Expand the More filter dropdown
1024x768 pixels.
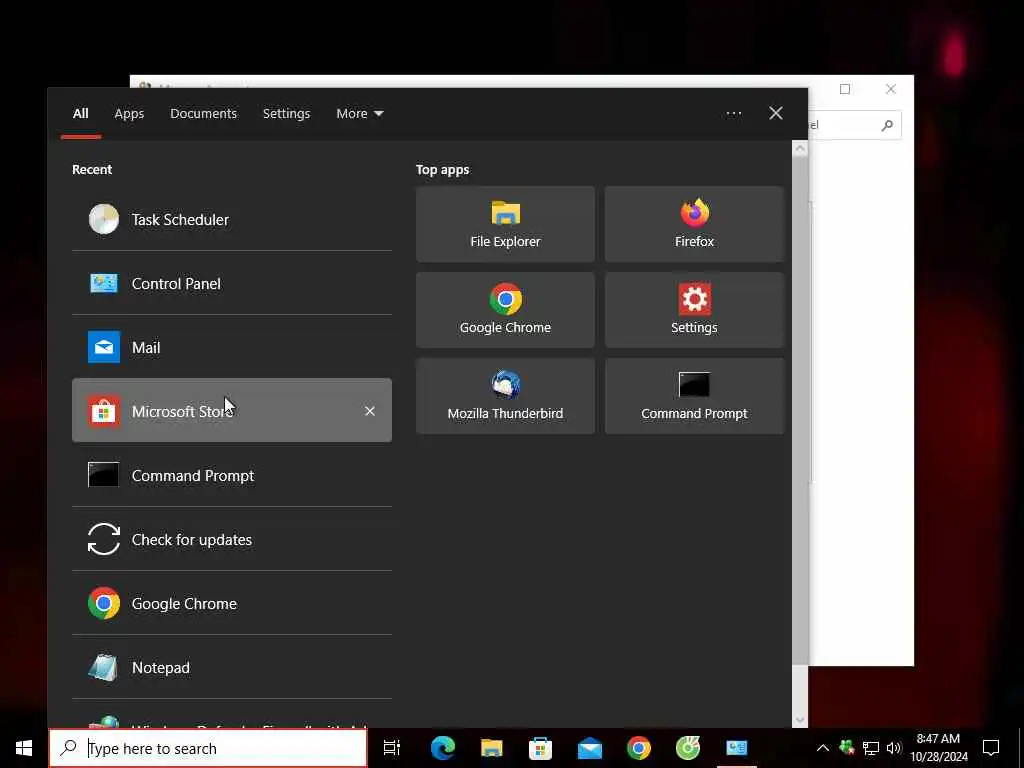pyautogui.click(x=360, y=114)
